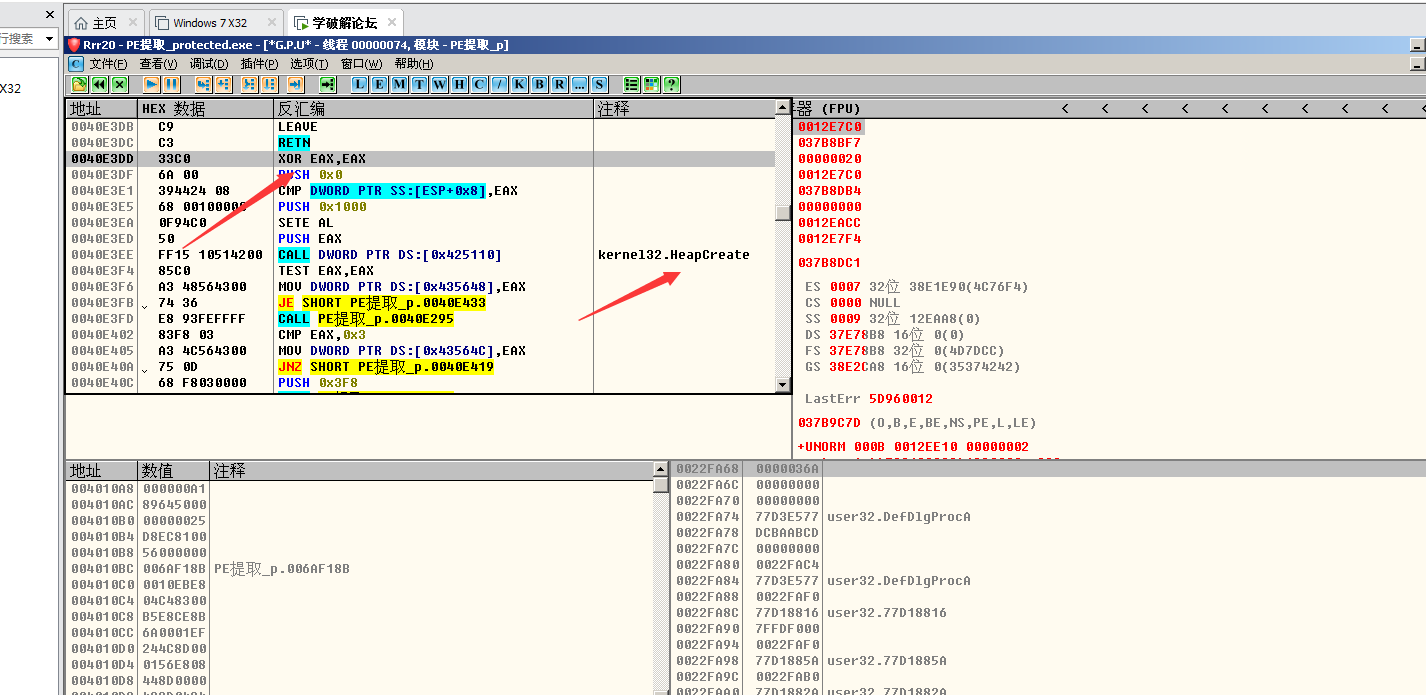The width and height of the screenshot is (1426, 695).
Task: Open the Memory map with M button
Action: pos(399,85)
